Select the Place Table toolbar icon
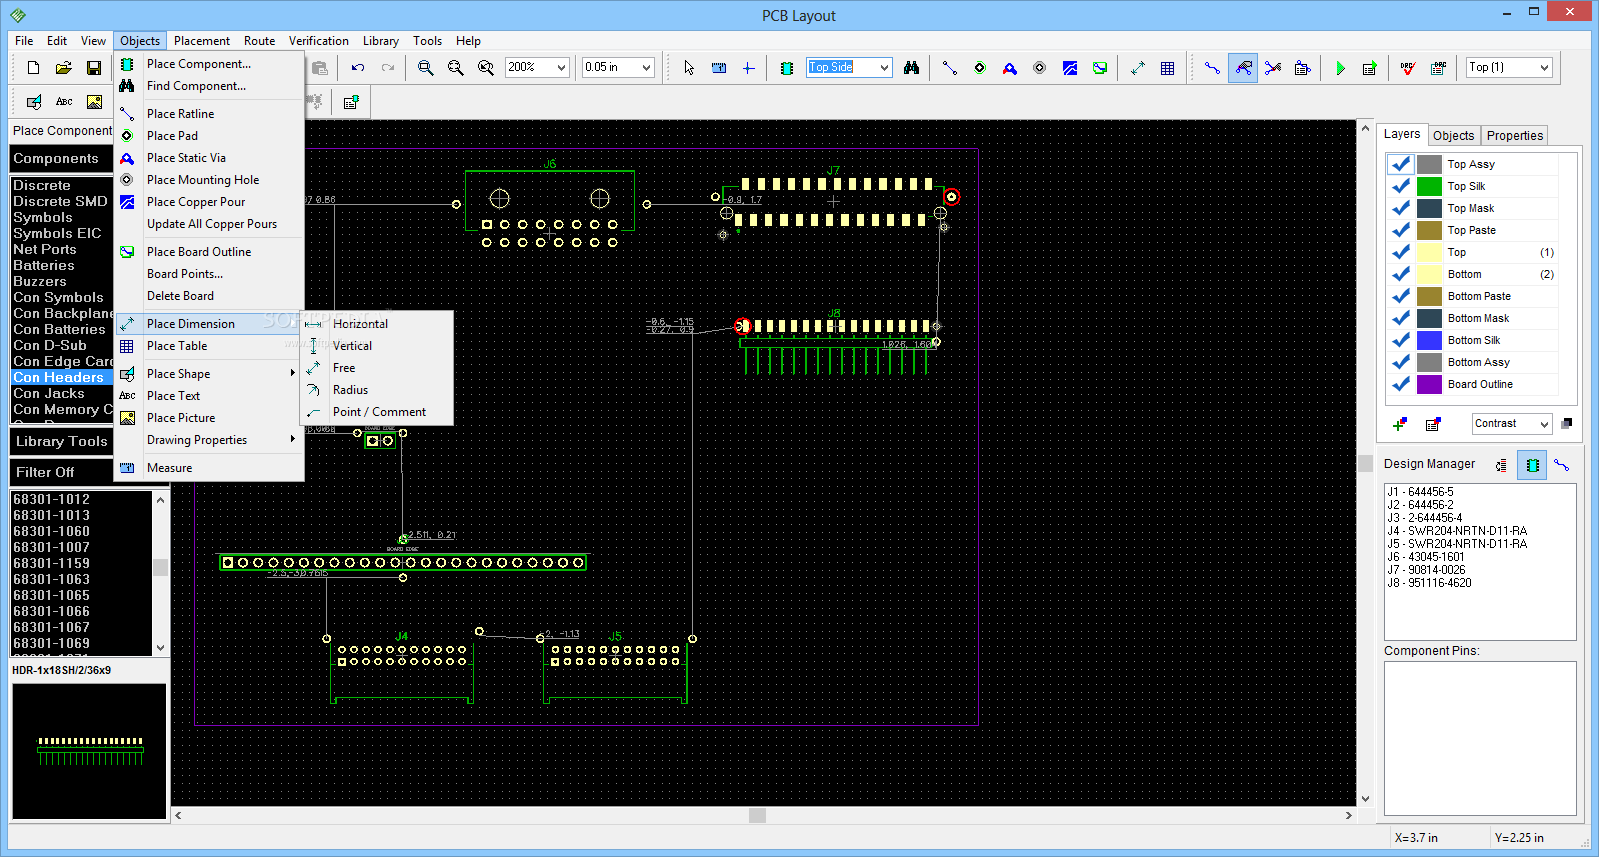 click(1167, 68)
